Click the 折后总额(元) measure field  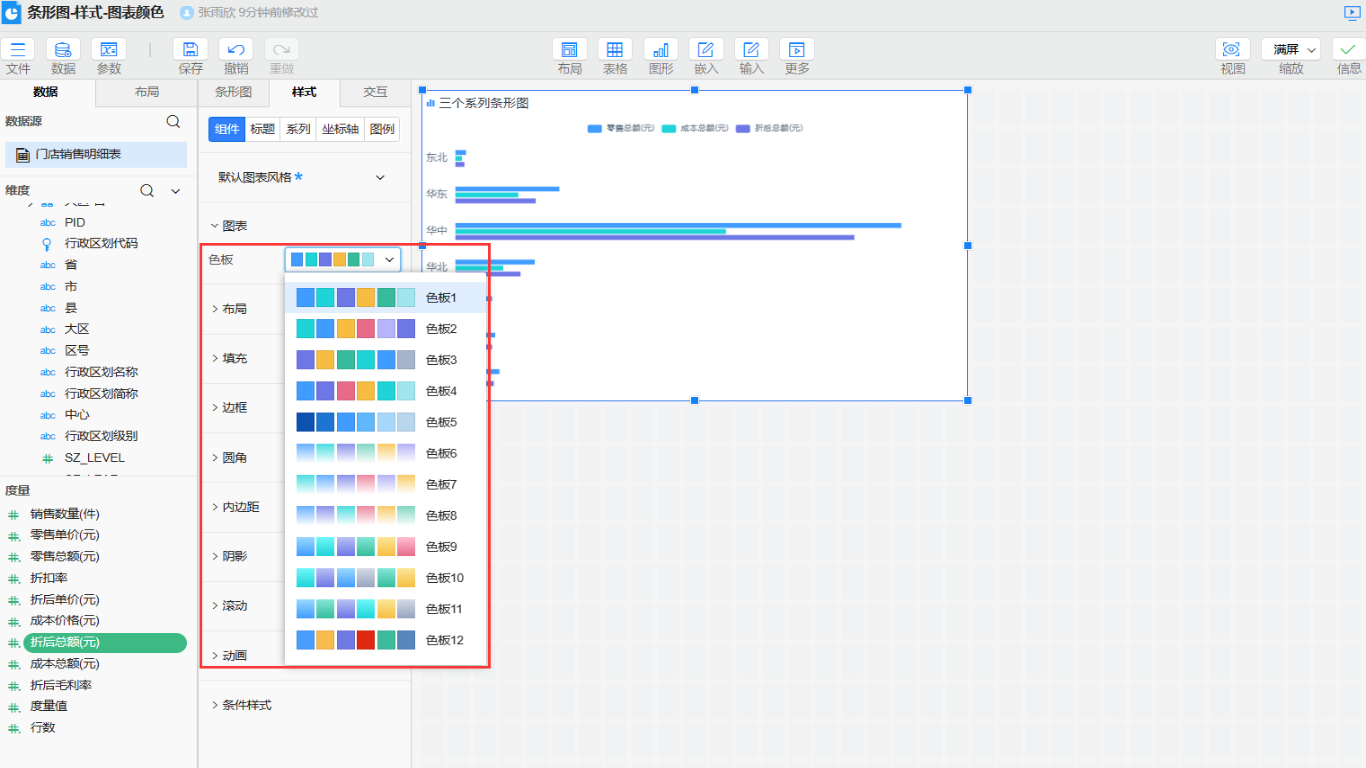[65, 642]
